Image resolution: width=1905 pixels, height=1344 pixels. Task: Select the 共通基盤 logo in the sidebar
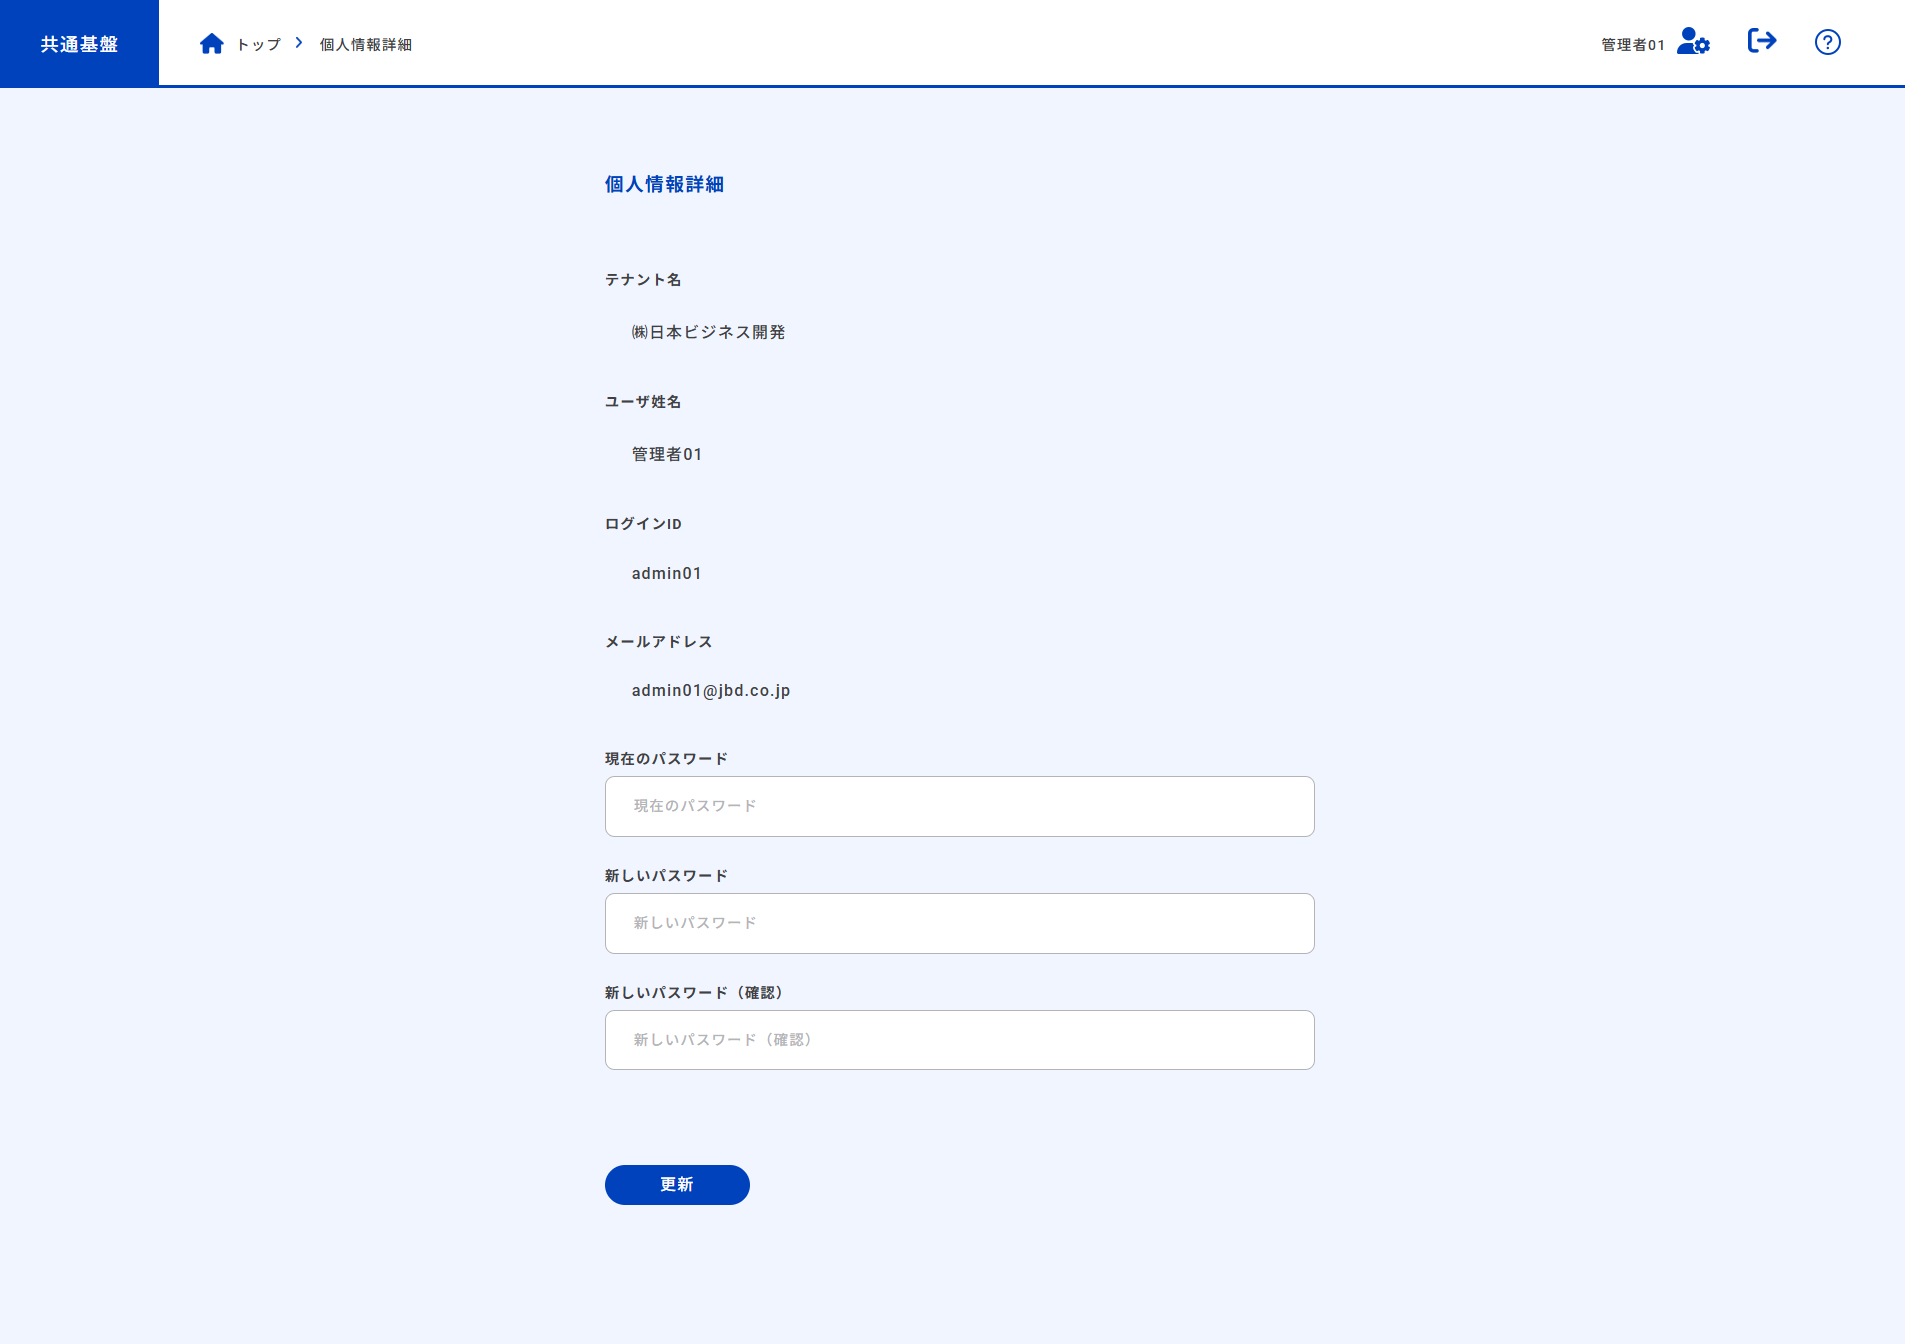[x=78, y=43]
